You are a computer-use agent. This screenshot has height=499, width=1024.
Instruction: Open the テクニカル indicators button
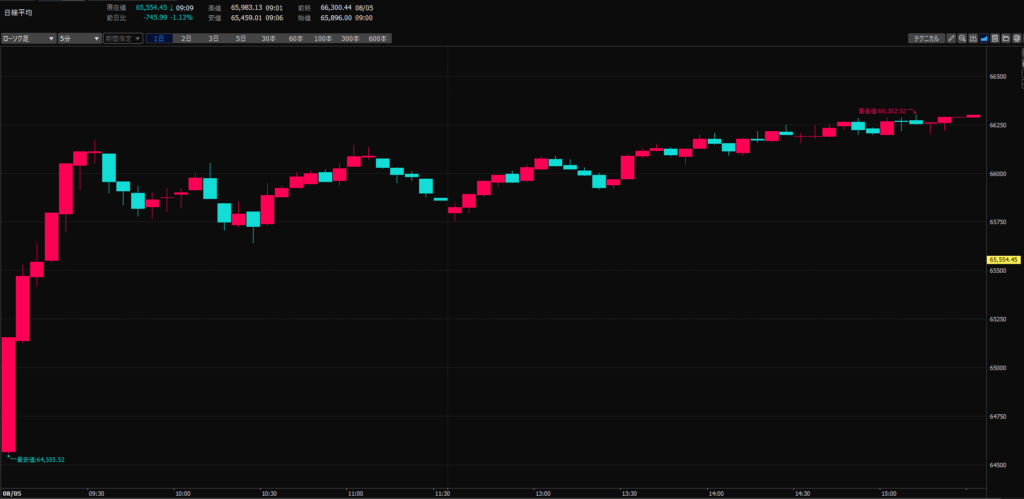tap(927, 39)
